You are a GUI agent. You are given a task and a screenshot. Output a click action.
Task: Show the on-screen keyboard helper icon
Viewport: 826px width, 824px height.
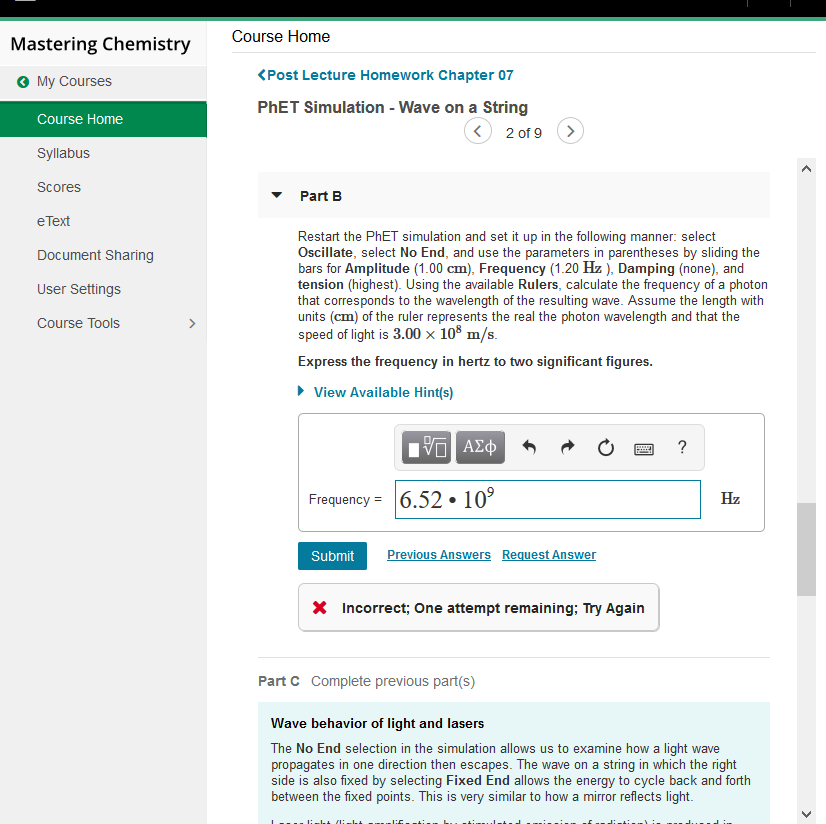tap(643, 447)
